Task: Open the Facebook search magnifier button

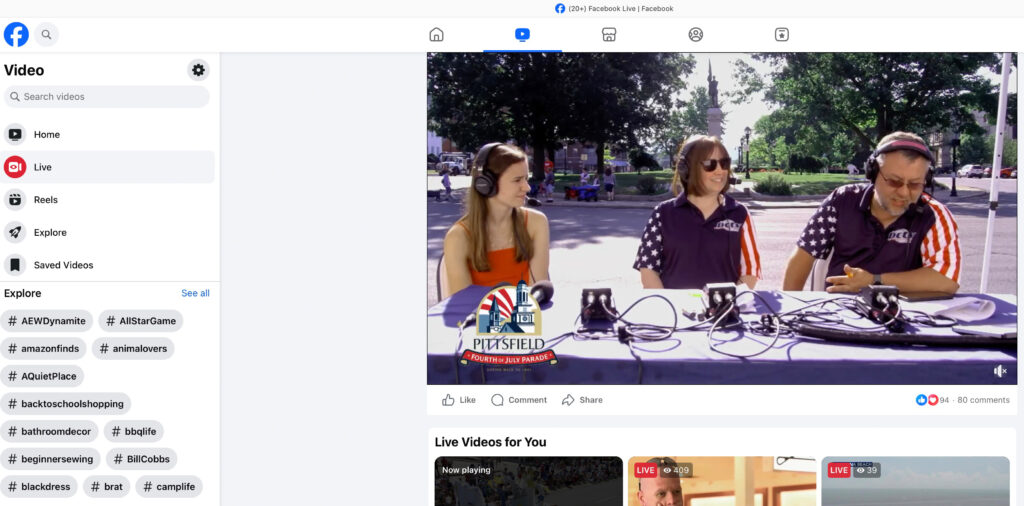Action: pyautogui.click(x=46, y=35)
